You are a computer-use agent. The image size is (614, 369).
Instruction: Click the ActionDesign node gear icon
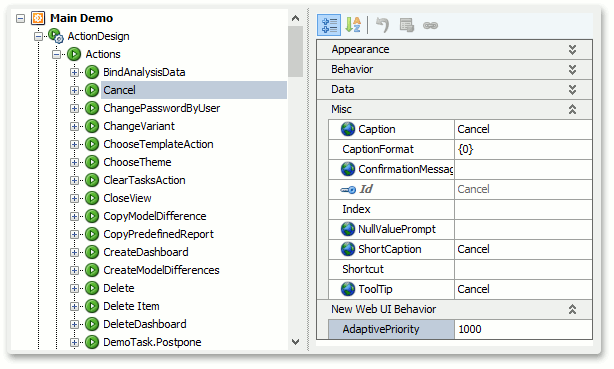(x=56, y=36)
